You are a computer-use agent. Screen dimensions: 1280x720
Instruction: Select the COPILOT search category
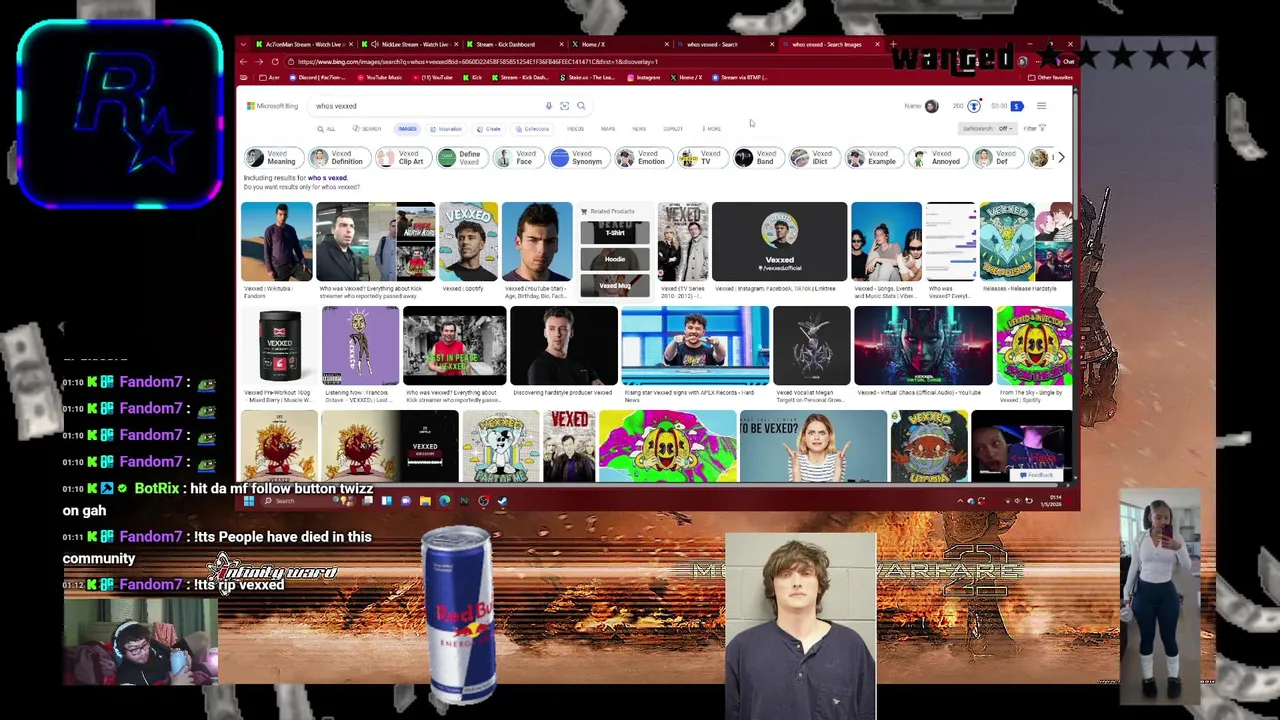tap(673, 129)
